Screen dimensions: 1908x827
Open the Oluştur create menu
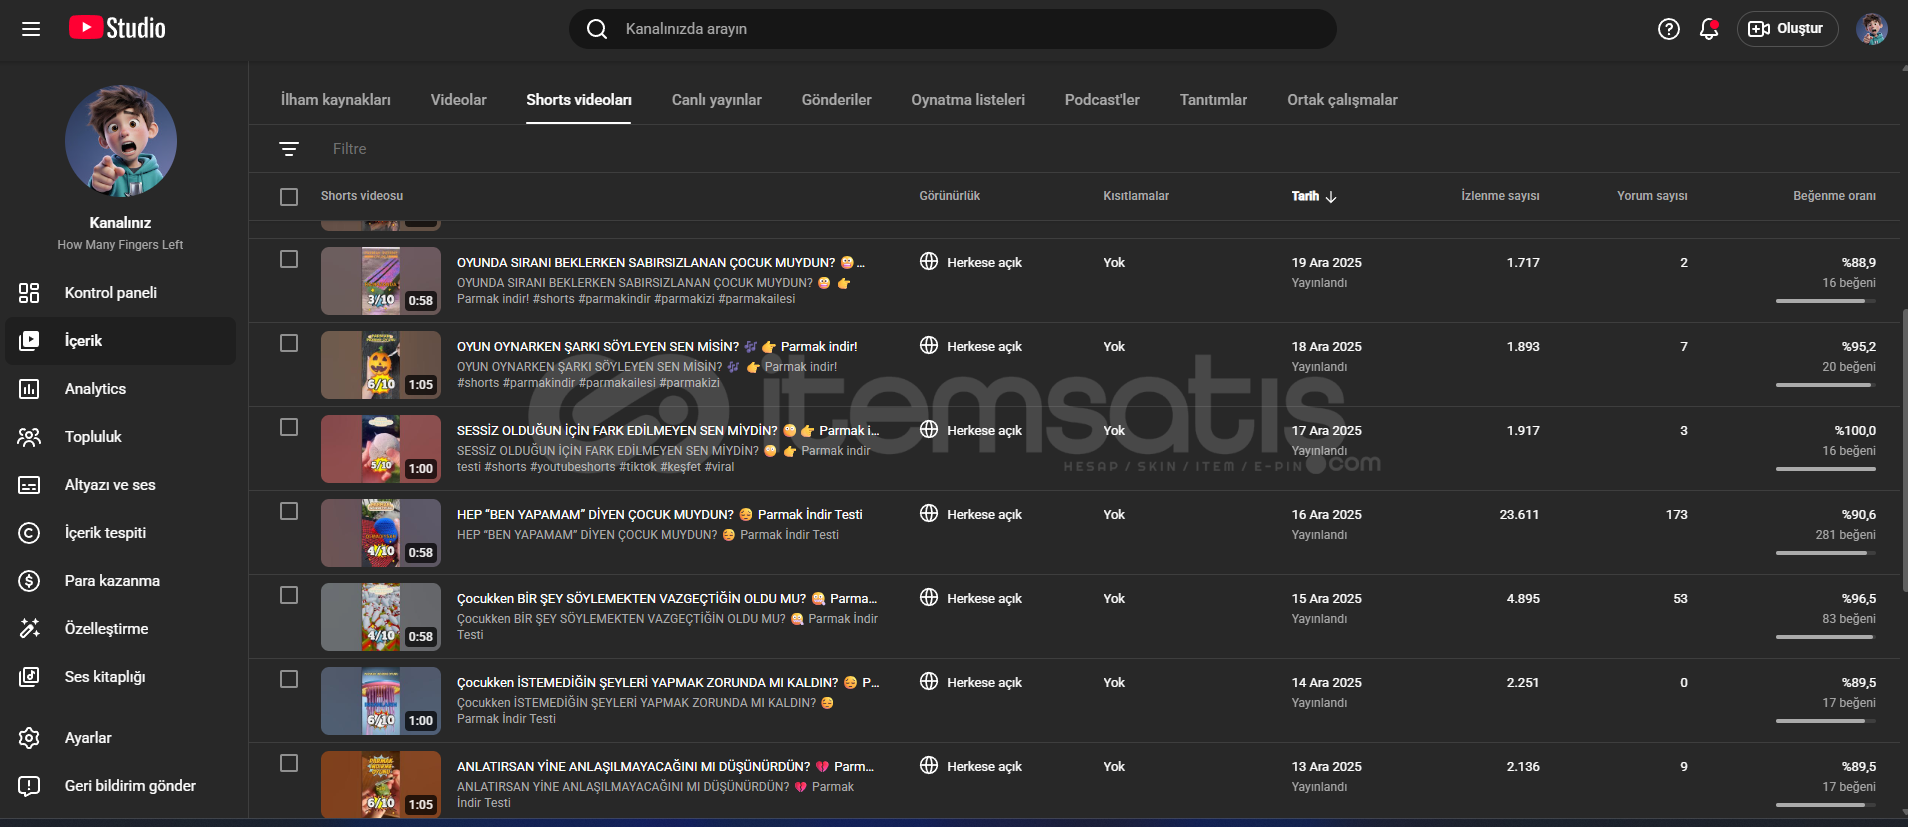[x=1787, y=29]
